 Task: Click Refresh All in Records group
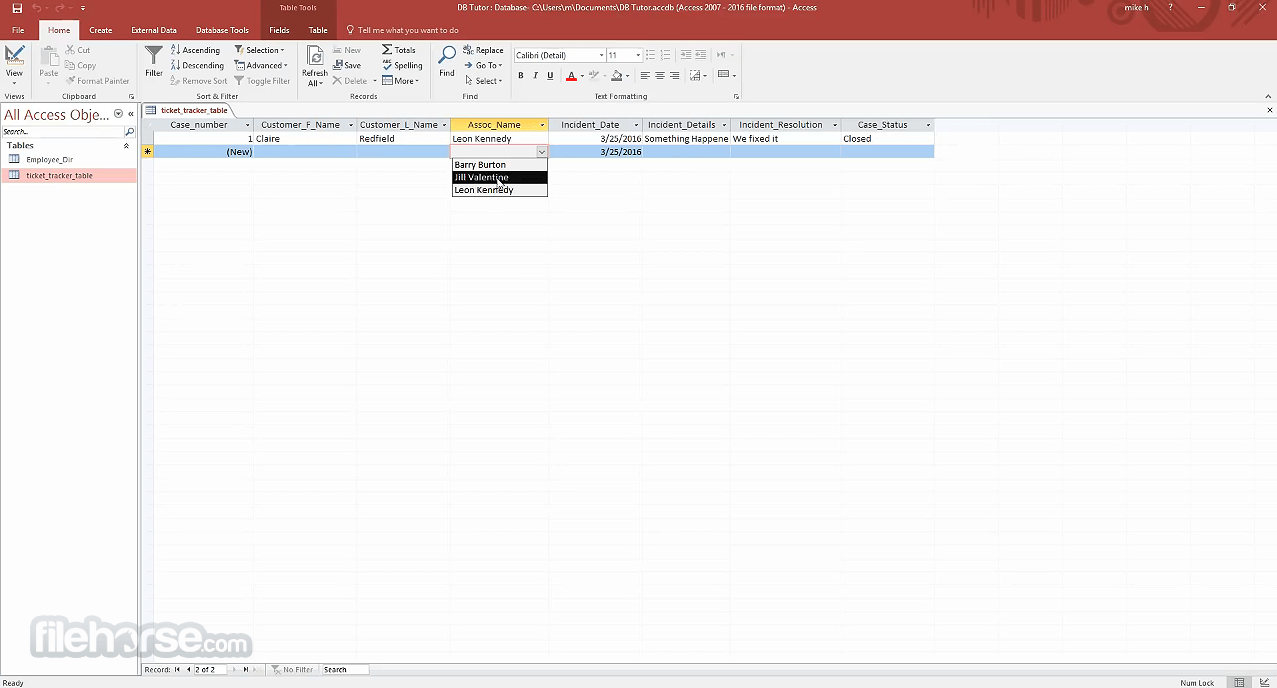(x=315, y=65)
